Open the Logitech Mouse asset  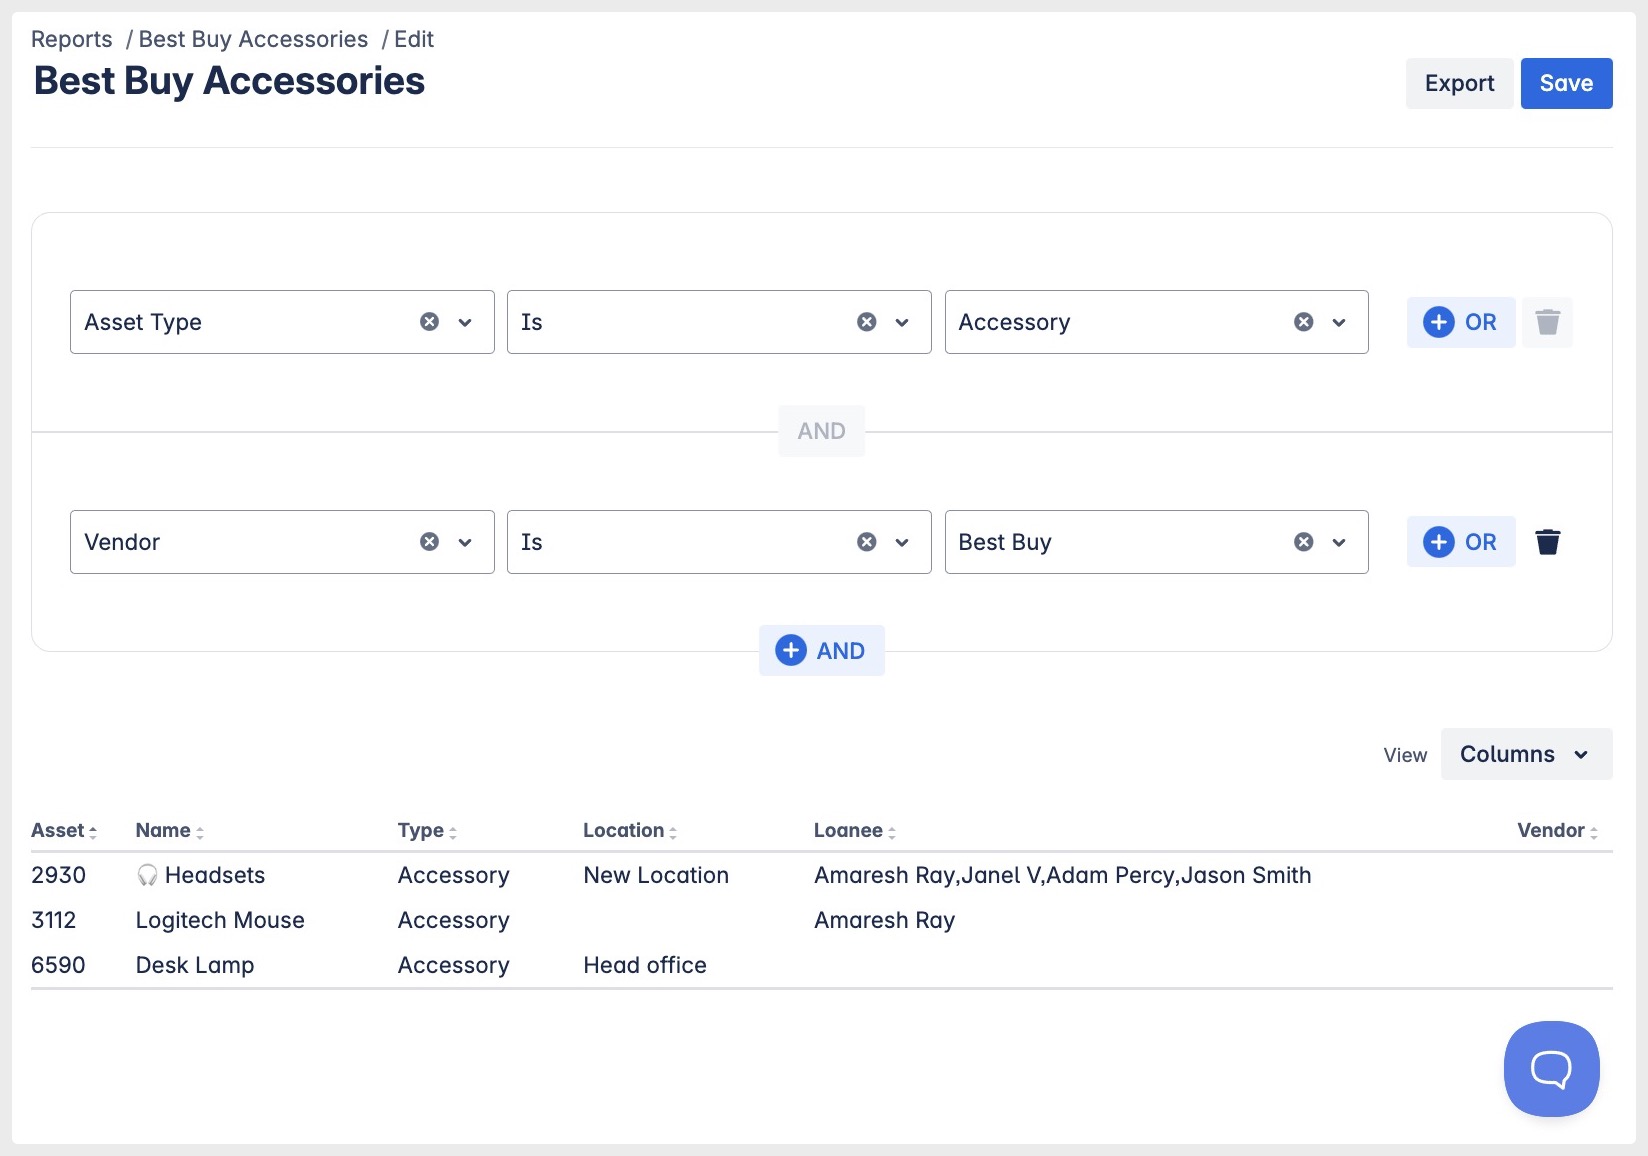tap(220, 921)
